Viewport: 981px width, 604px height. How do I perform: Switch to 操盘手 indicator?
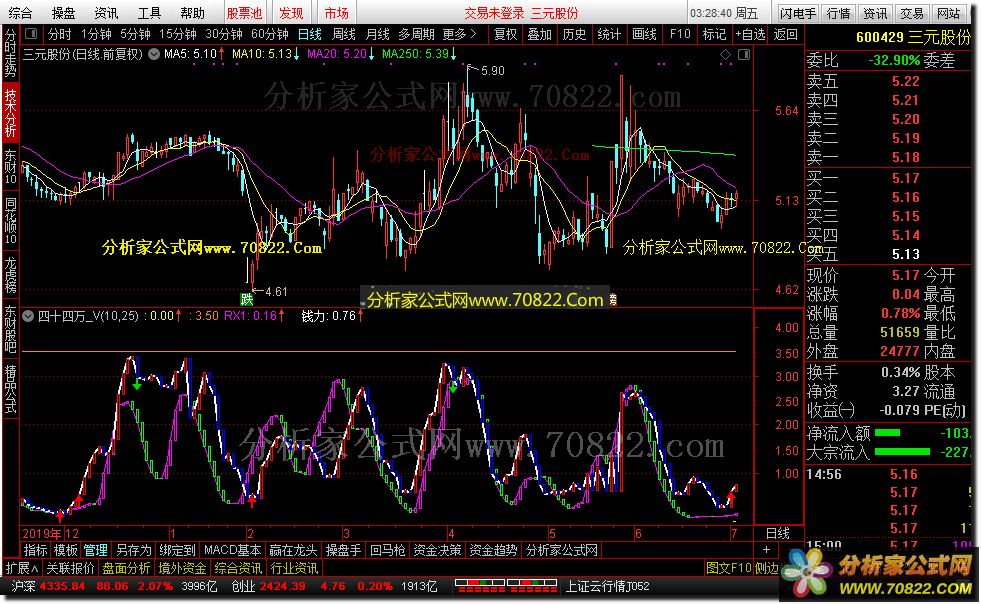tap(343, 550)
